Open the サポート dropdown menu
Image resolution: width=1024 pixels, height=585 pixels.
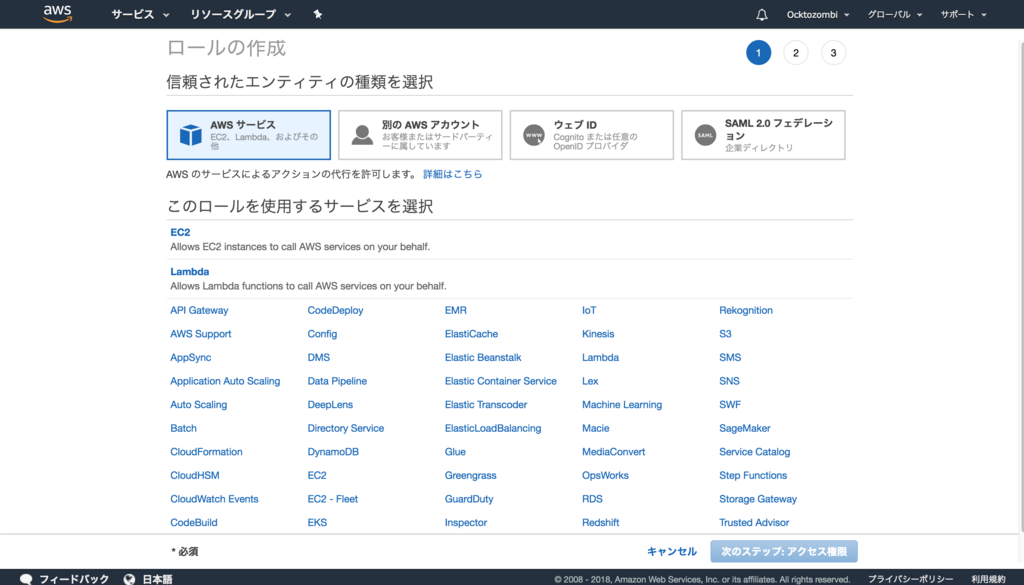click(963, 14)
